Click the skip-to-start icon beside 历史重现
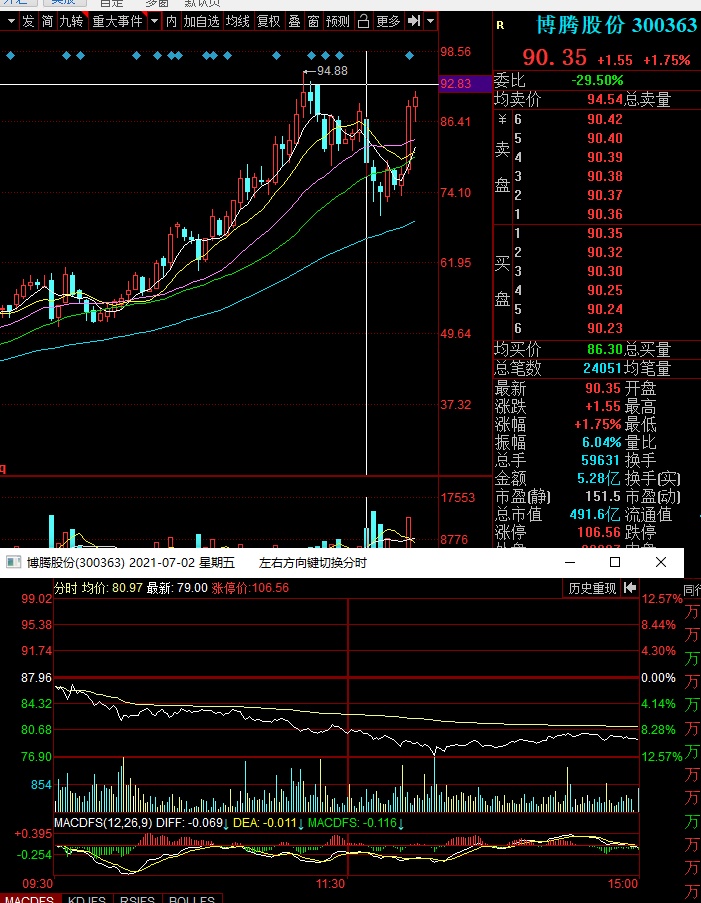 (630, 588)
